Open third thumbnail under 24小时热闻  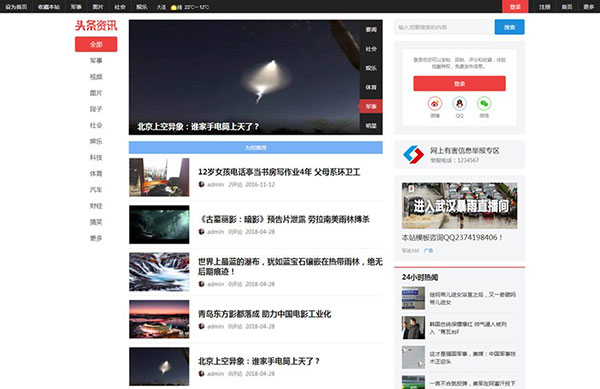click(x=413, y=357)
